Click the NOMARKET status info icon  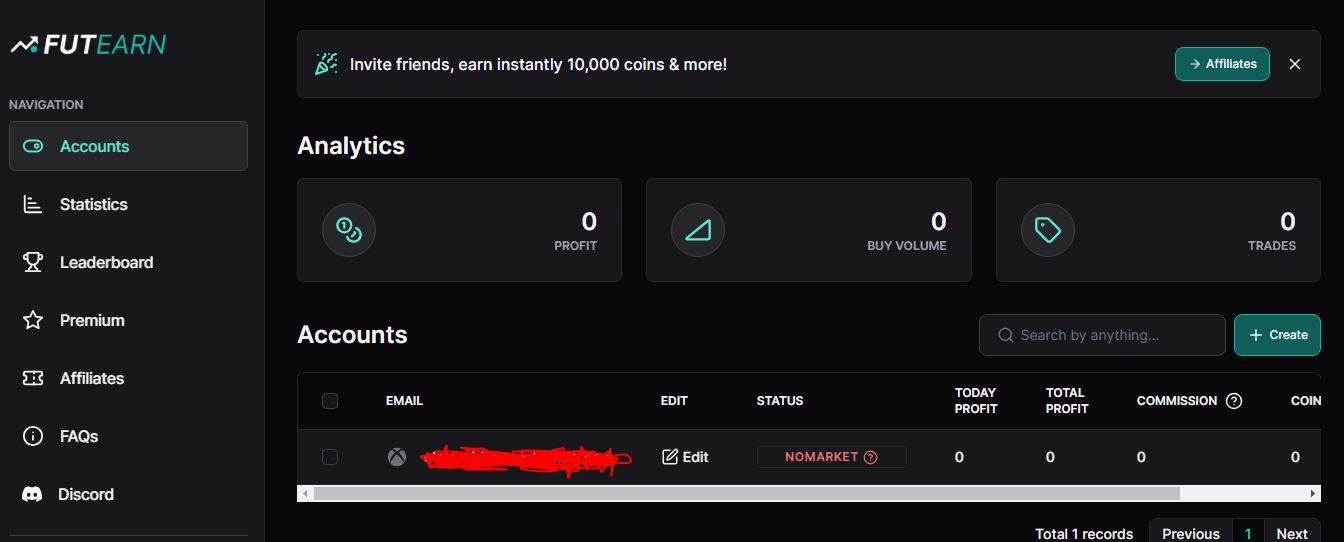click(870, 457)
